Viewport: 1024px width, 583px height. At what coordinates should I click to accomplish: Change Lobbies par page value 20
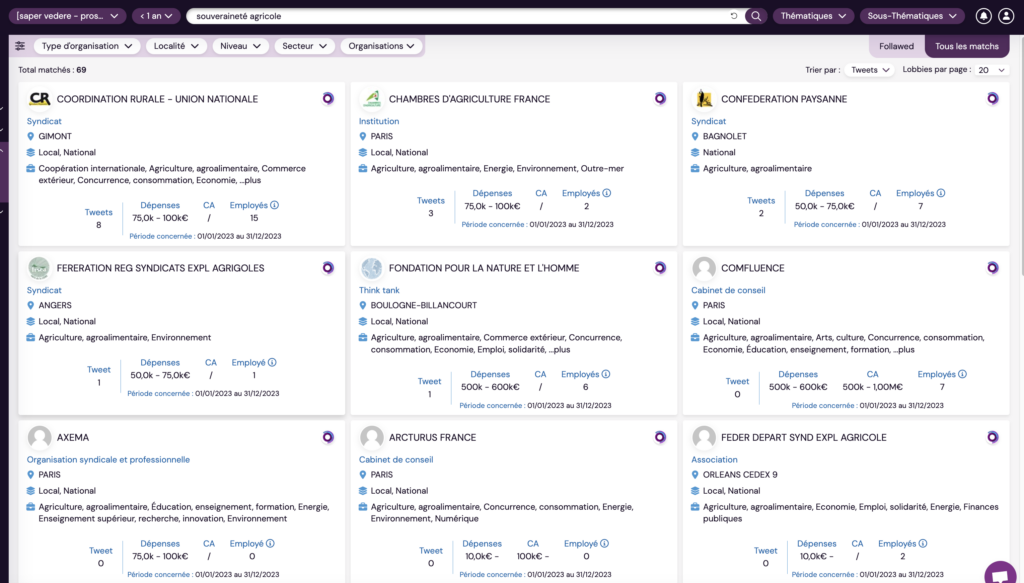[992, 70]
